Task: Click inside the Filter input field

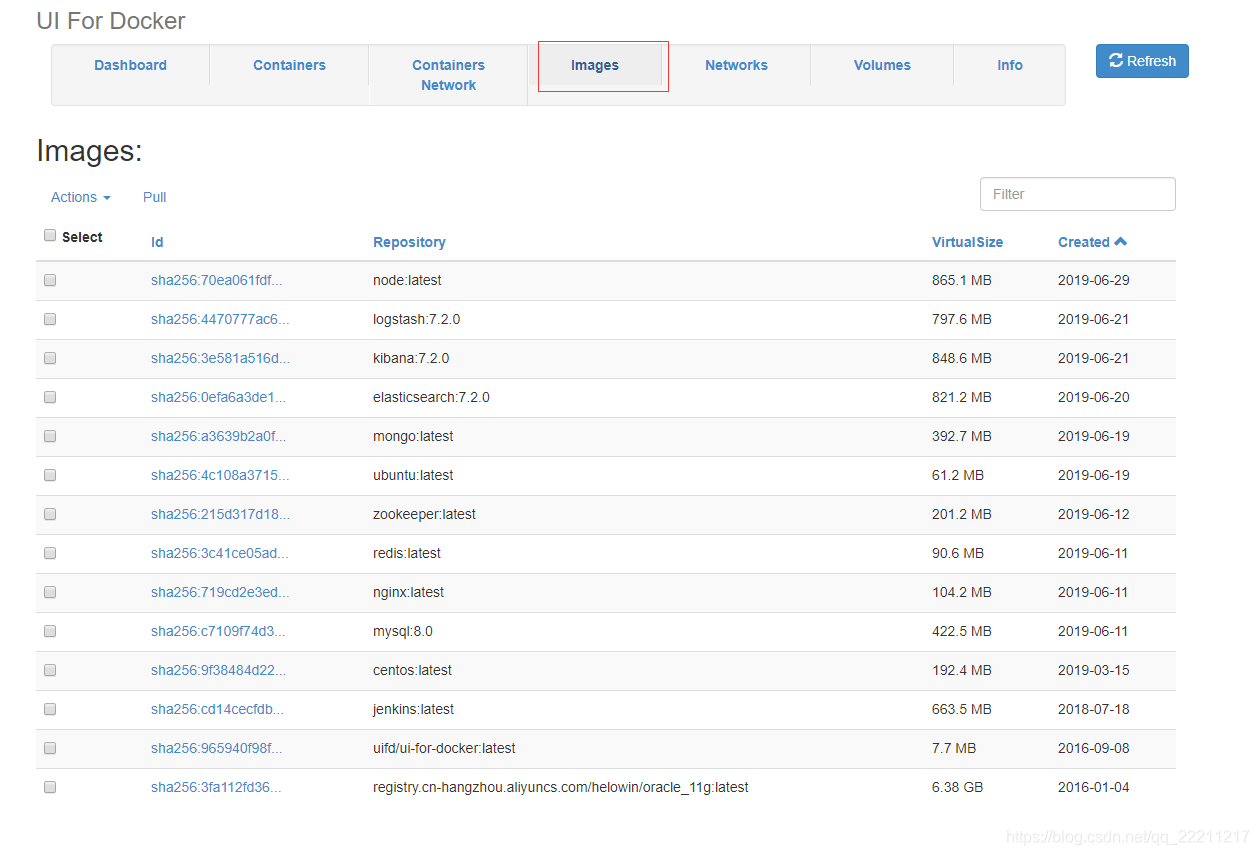Action: (x=1077, y=193)
